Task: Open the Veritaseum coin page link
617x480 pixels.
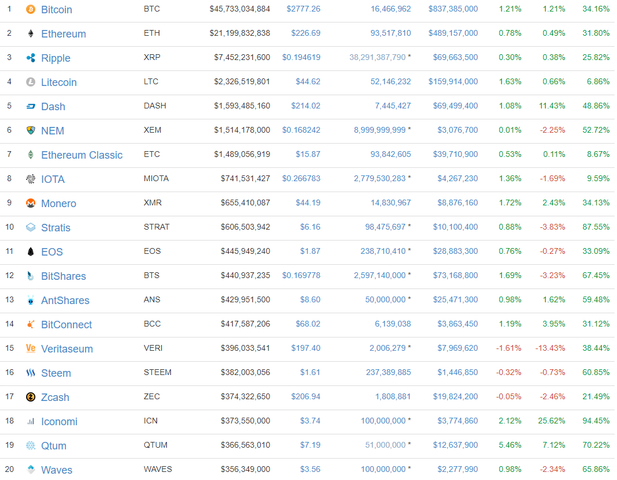Action: (67, 349)
